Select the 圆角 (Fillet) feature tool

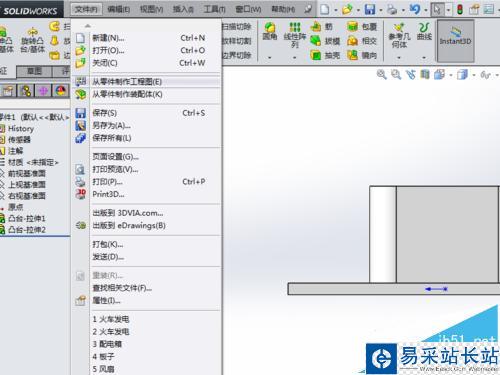tap(270, 32)
